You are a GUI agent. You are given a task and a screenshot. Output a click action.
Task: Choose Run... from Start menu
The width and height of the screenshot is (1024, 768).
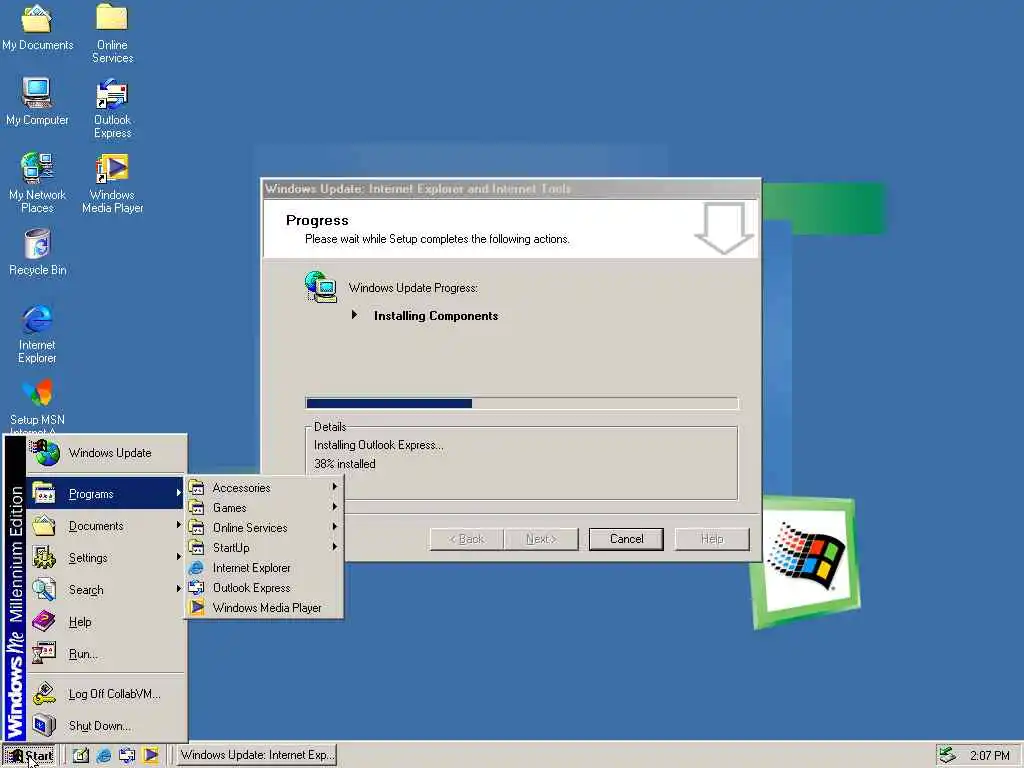(106, 654)
